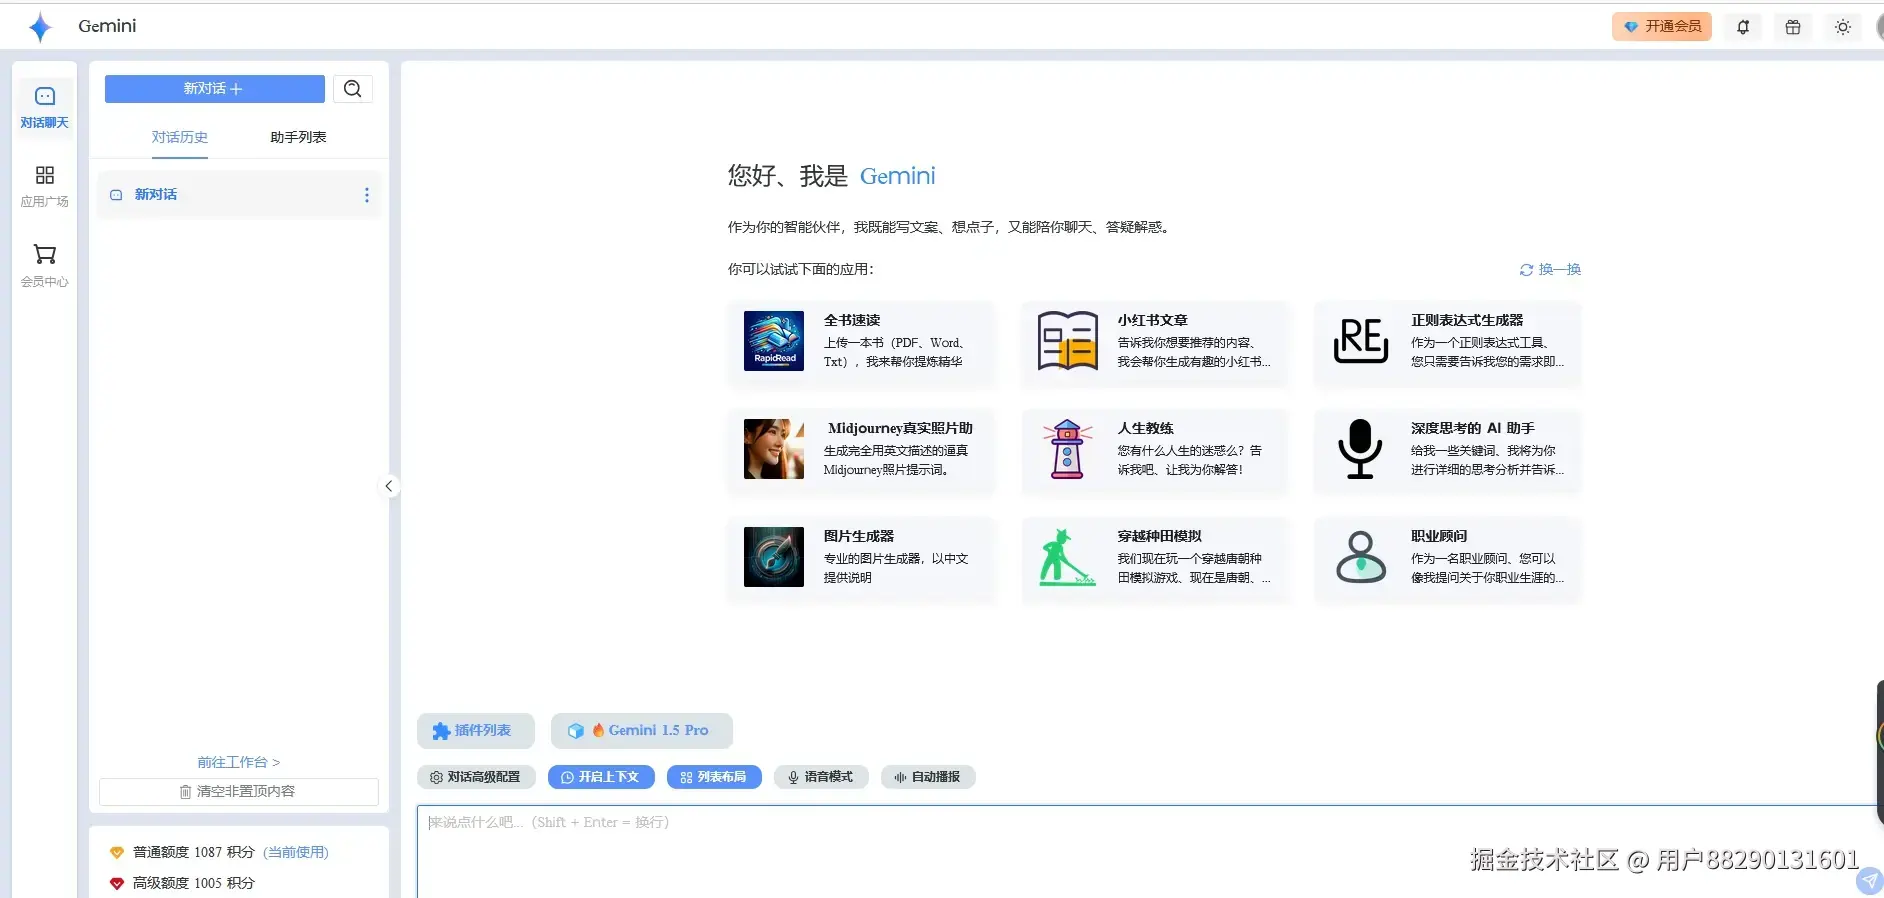
Task: Click the Gemini title text in header
Action: click(107, 26)
